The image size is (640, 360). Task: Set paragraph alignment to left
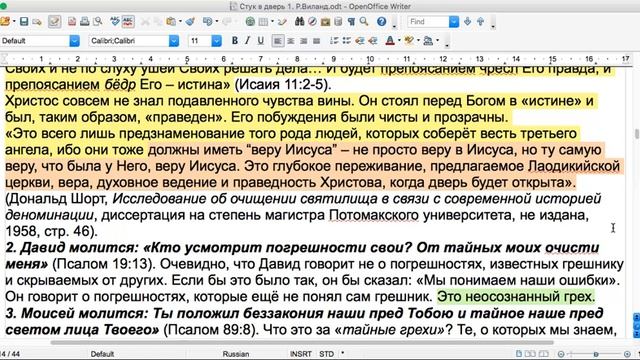pos(278,41)
